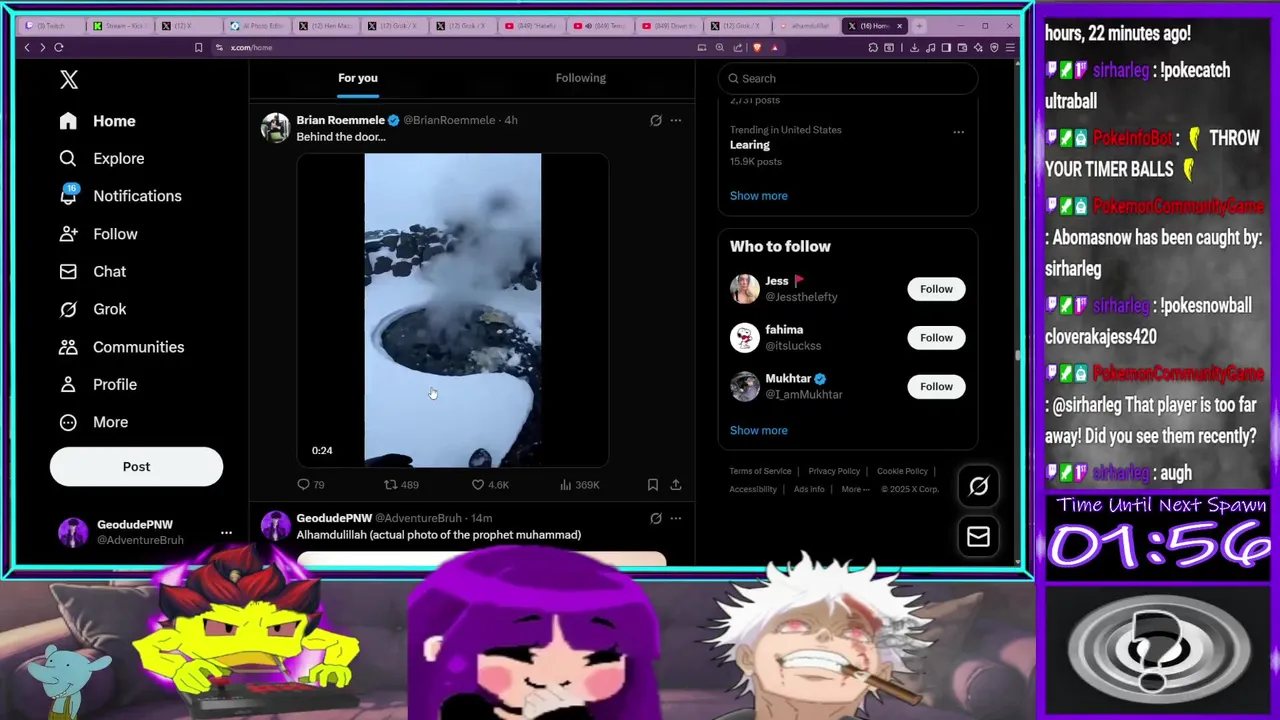Bookmark Brian Roemmele's post
This screenshot has height=720, width=1280.
653,484
